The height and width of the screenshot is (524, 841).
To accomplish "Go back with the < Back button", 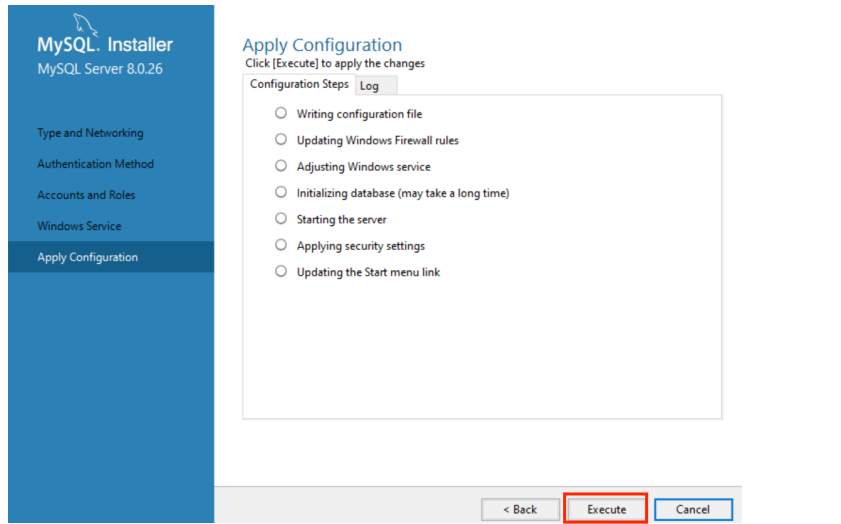I will [x=520, y=509].
